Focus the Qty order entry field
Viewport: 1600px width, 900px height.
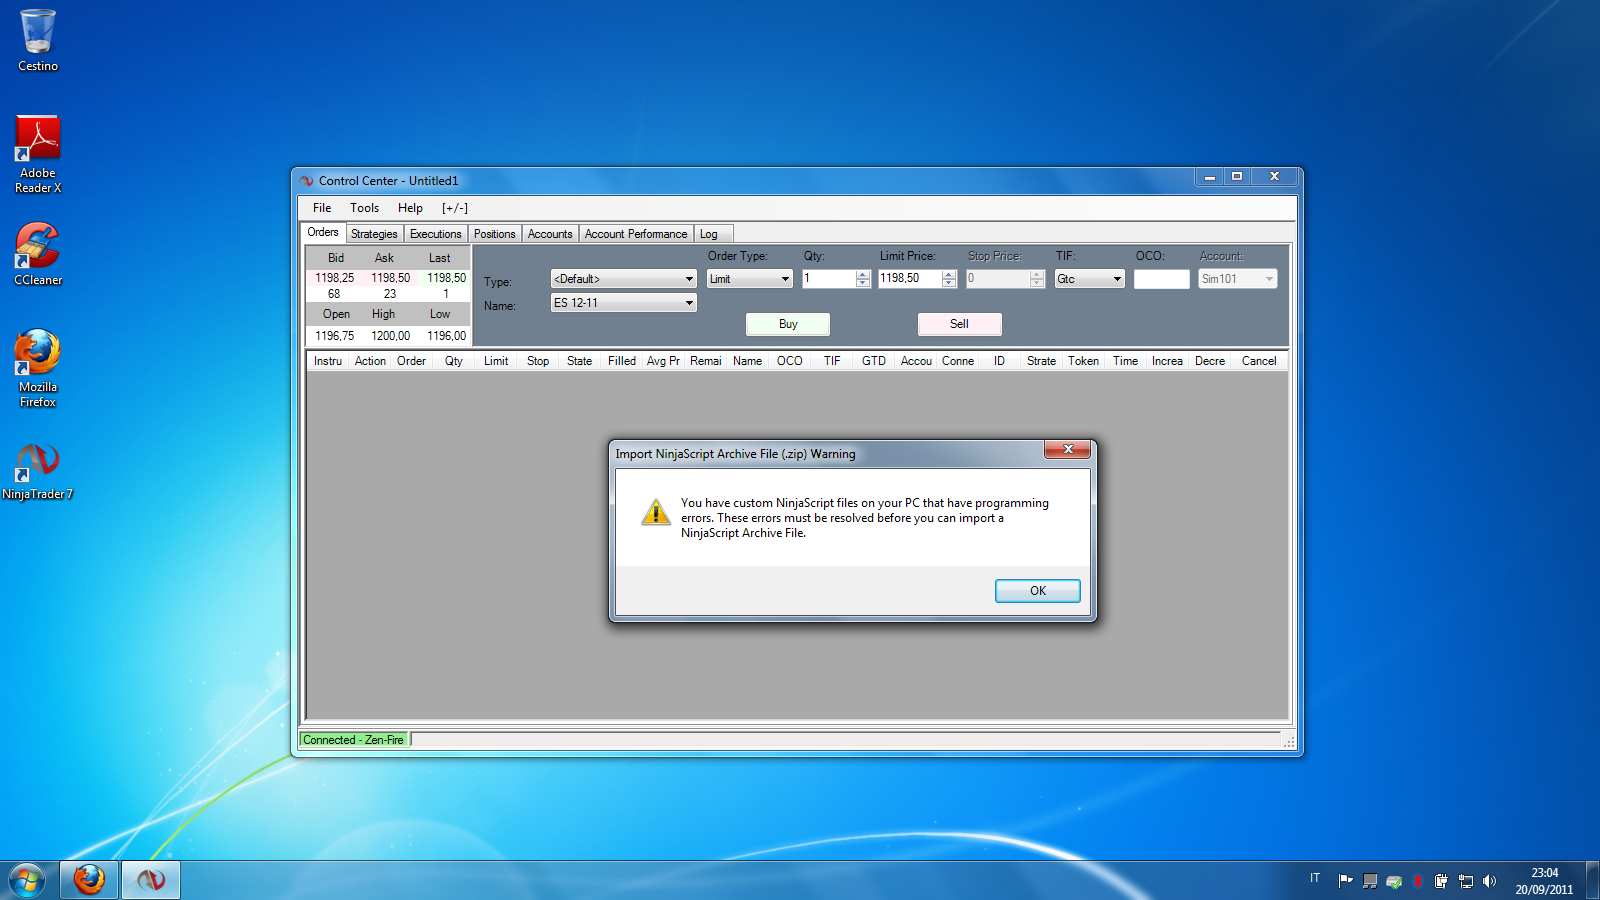[829, 279]
